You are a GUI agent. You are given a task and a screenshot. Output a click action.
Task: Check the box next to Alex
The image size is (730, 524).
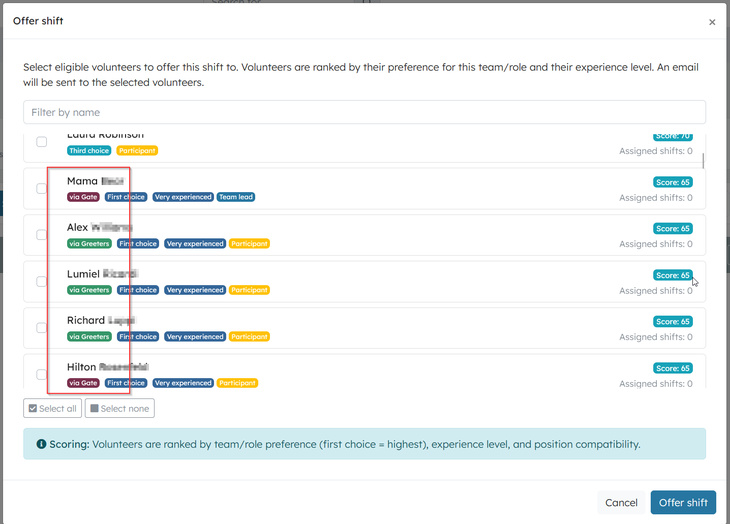click(x=41, y=235)
